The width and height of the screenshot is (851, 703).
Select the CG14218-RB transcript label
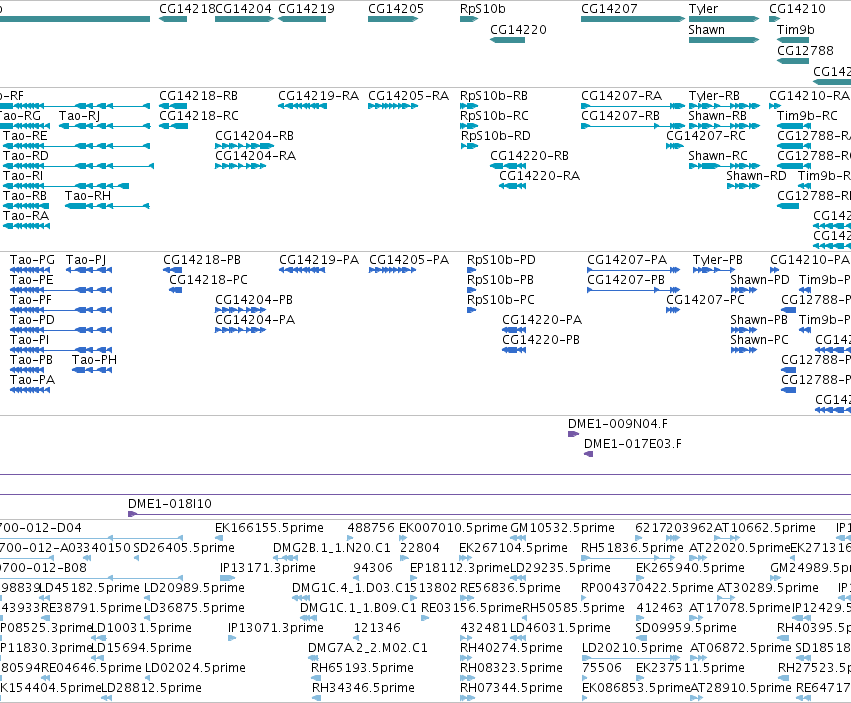[x=198, y=96]
